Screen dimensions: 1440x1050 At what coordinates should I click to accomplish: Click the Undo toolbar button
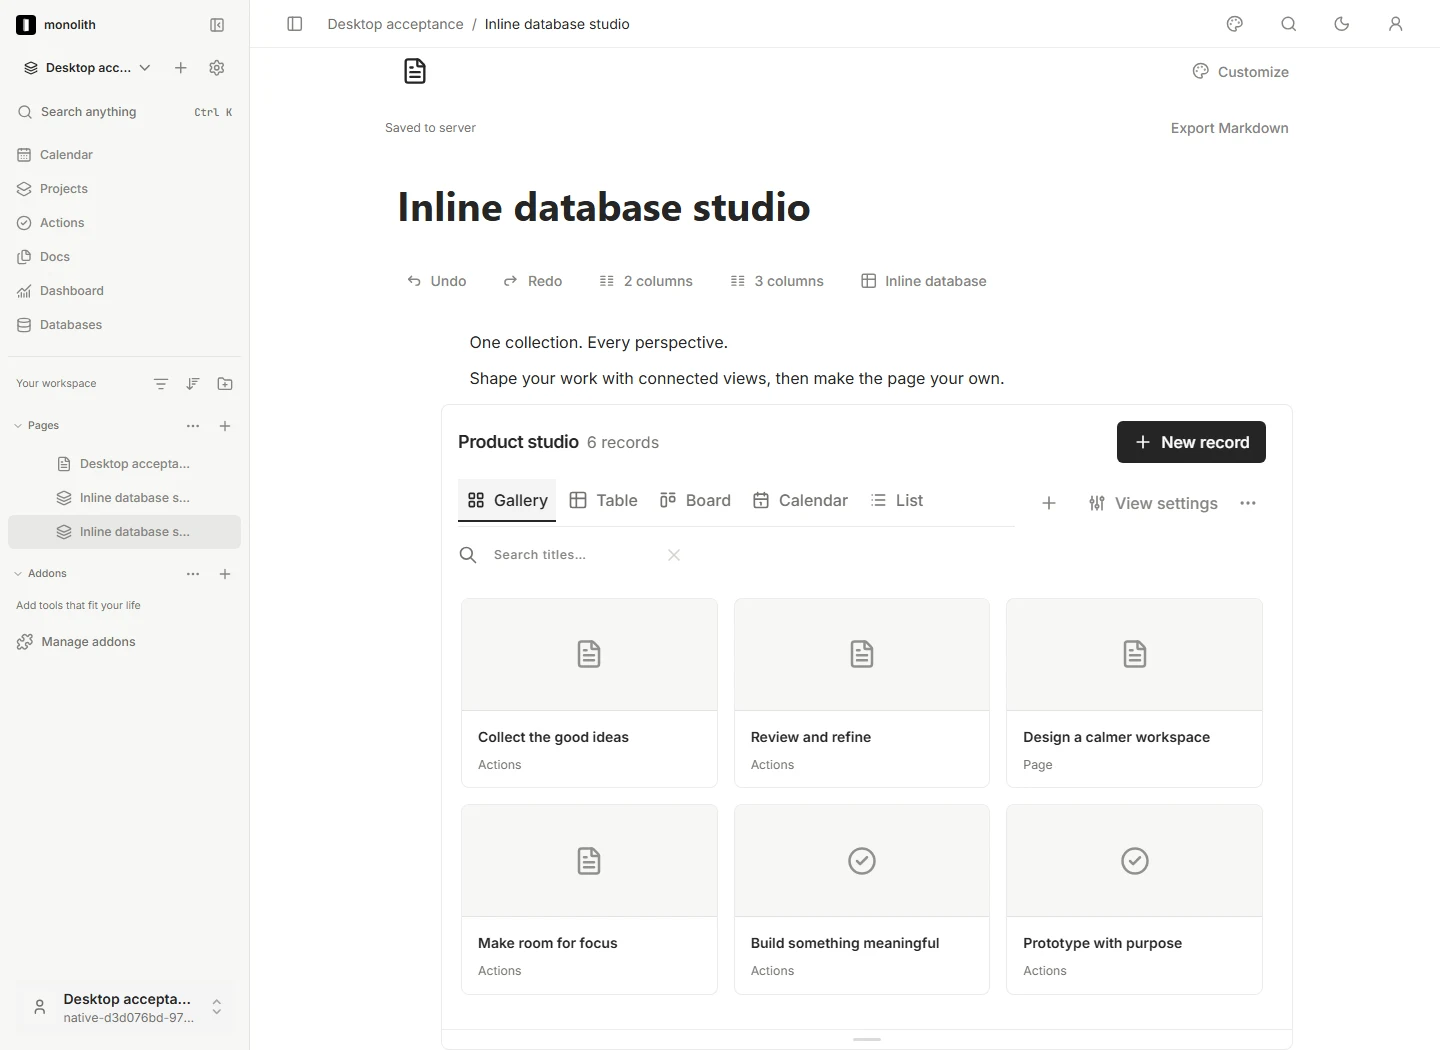(x=437, y=281)
